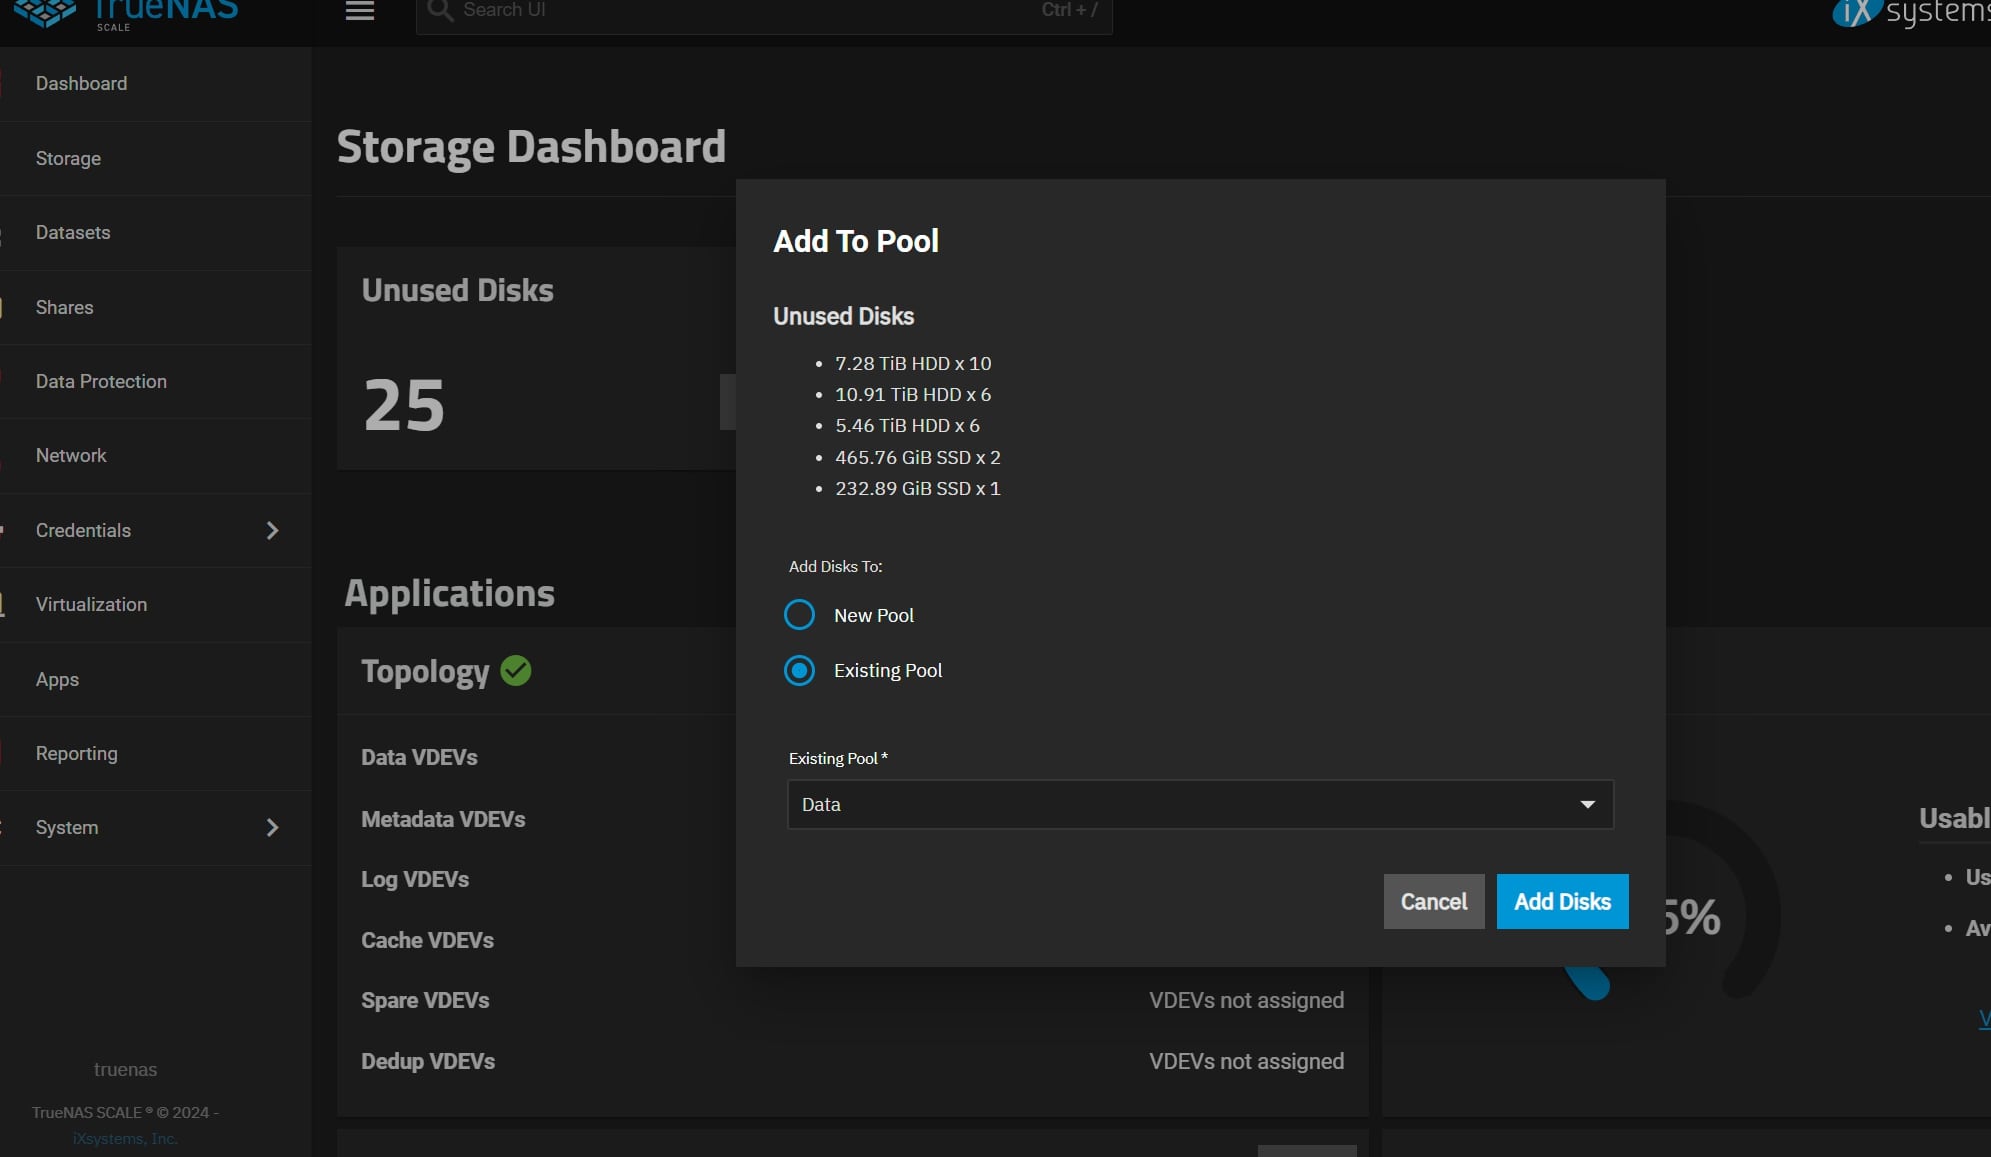Go to the Data Protection section
Image resolution: width=1991 pixels, height=1157 pixels.
click(101, 381)
